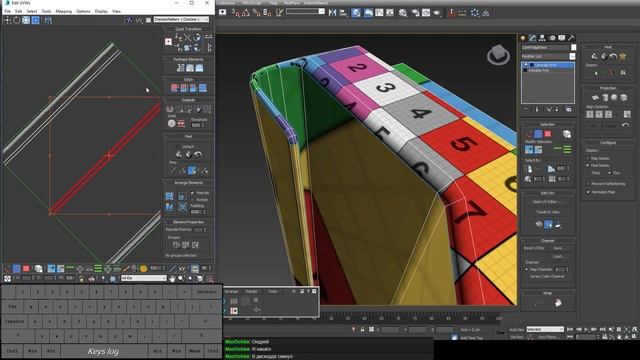Collapse the Quick Transform rollout
This screenshot has width=640, height=360.
(x=189, y=29)
